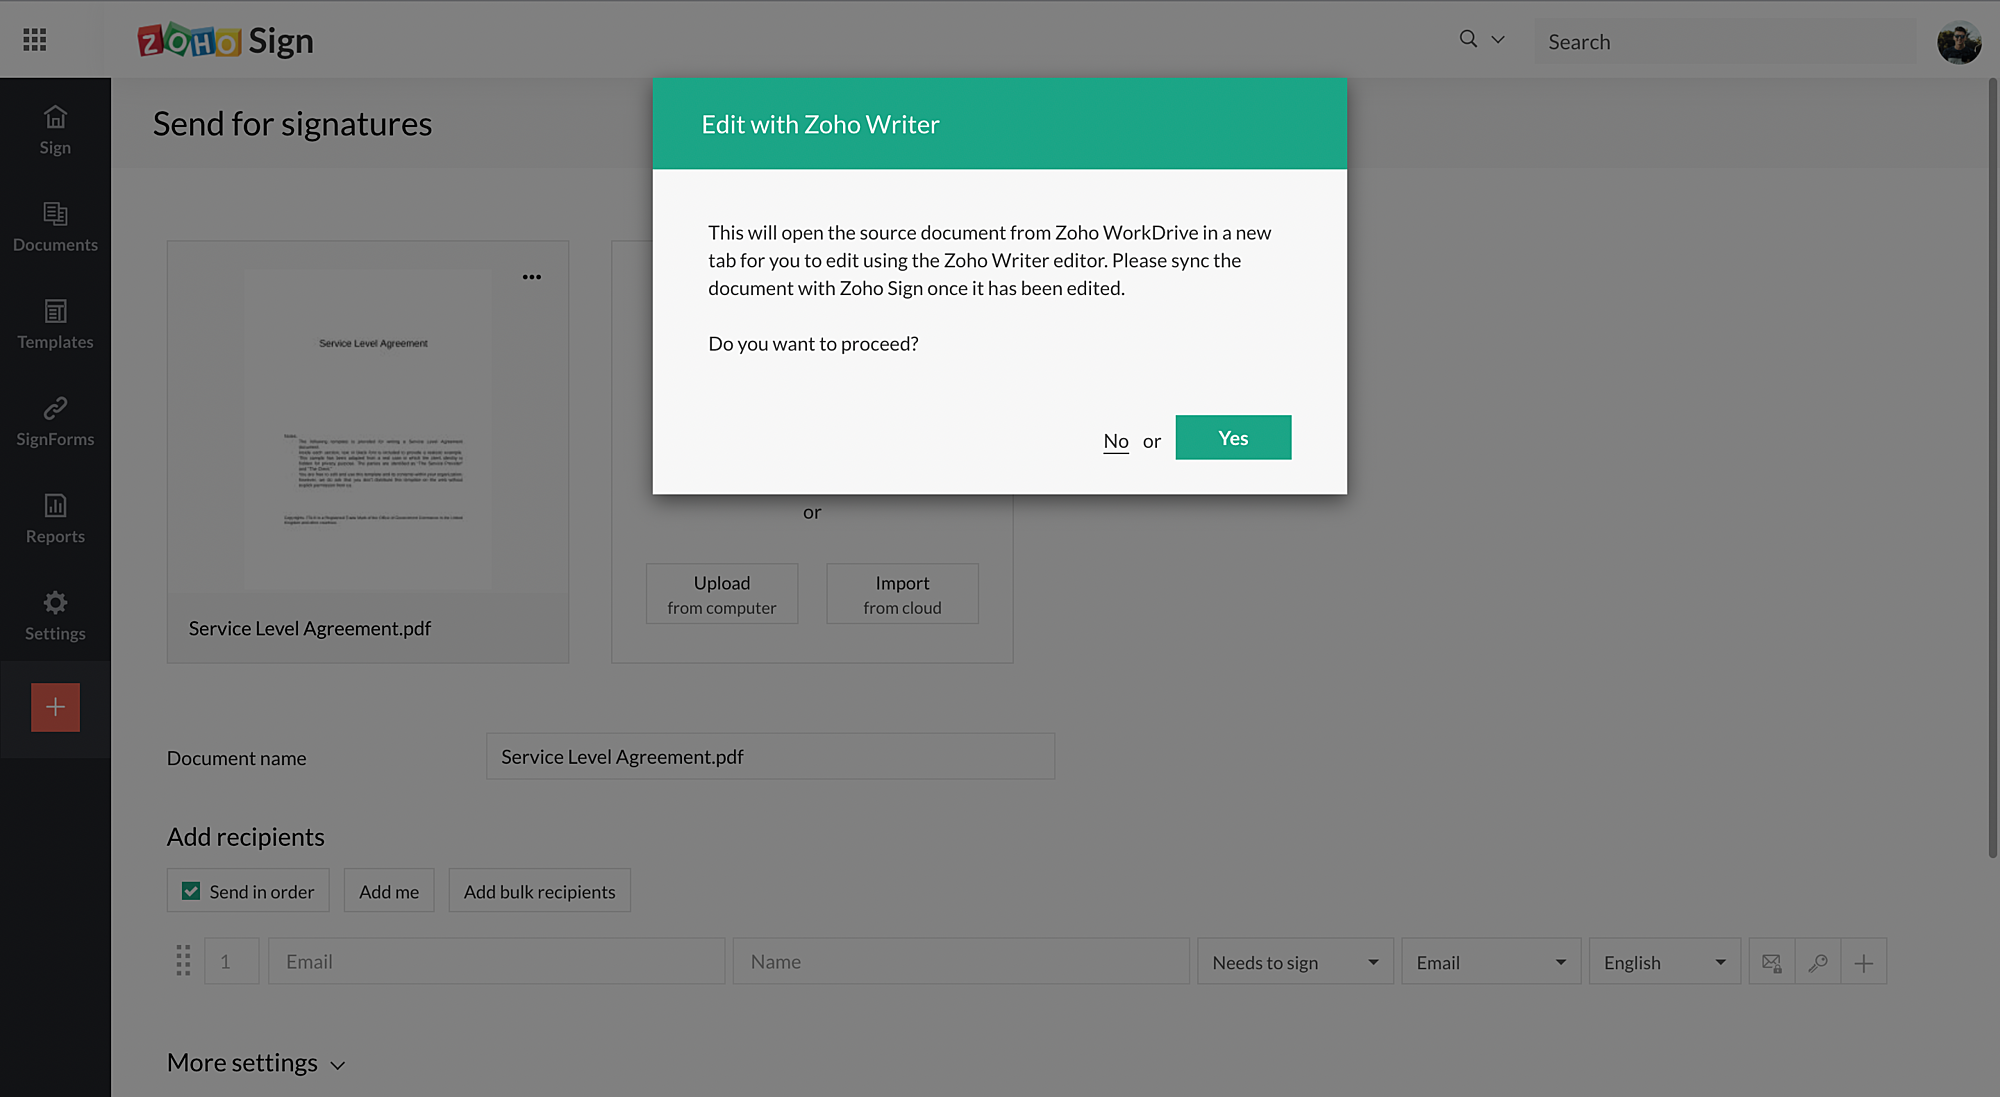Open the Email delivery dropdown
This screenshot has width=2000, height=1097.
(1491, 961)
